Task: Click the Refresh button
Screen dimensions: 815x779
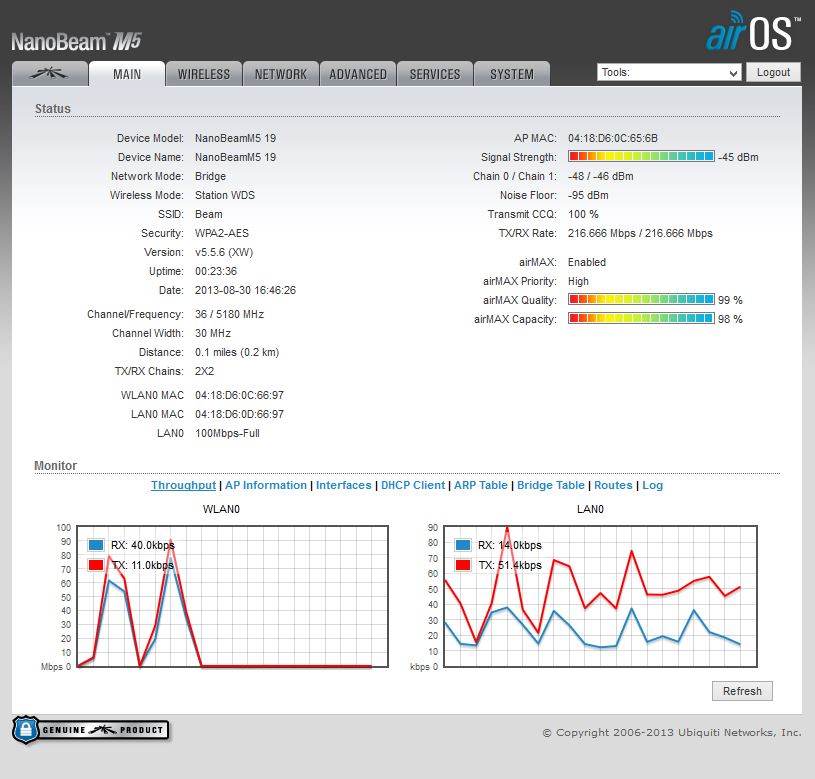Action: coord(742,691)
